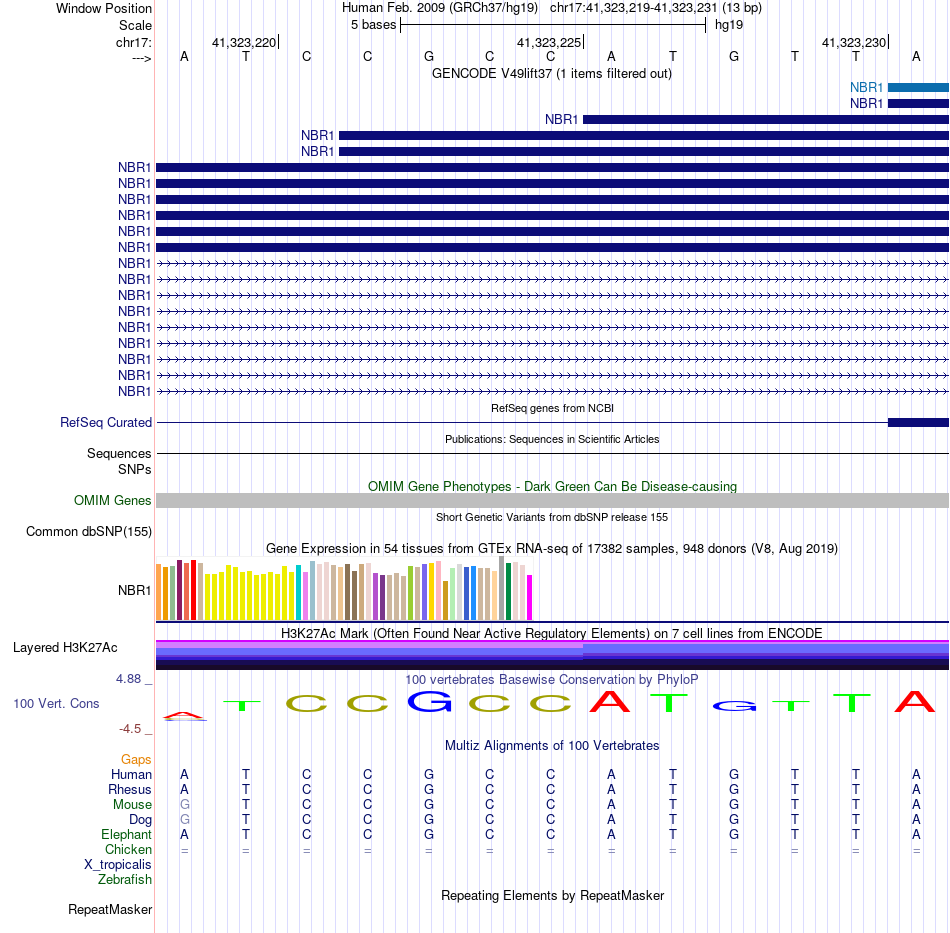This screenshot has width=950, height=933.
Task: Open the GENCODE V49lift37 track title
Action: (x=551, y=74)
